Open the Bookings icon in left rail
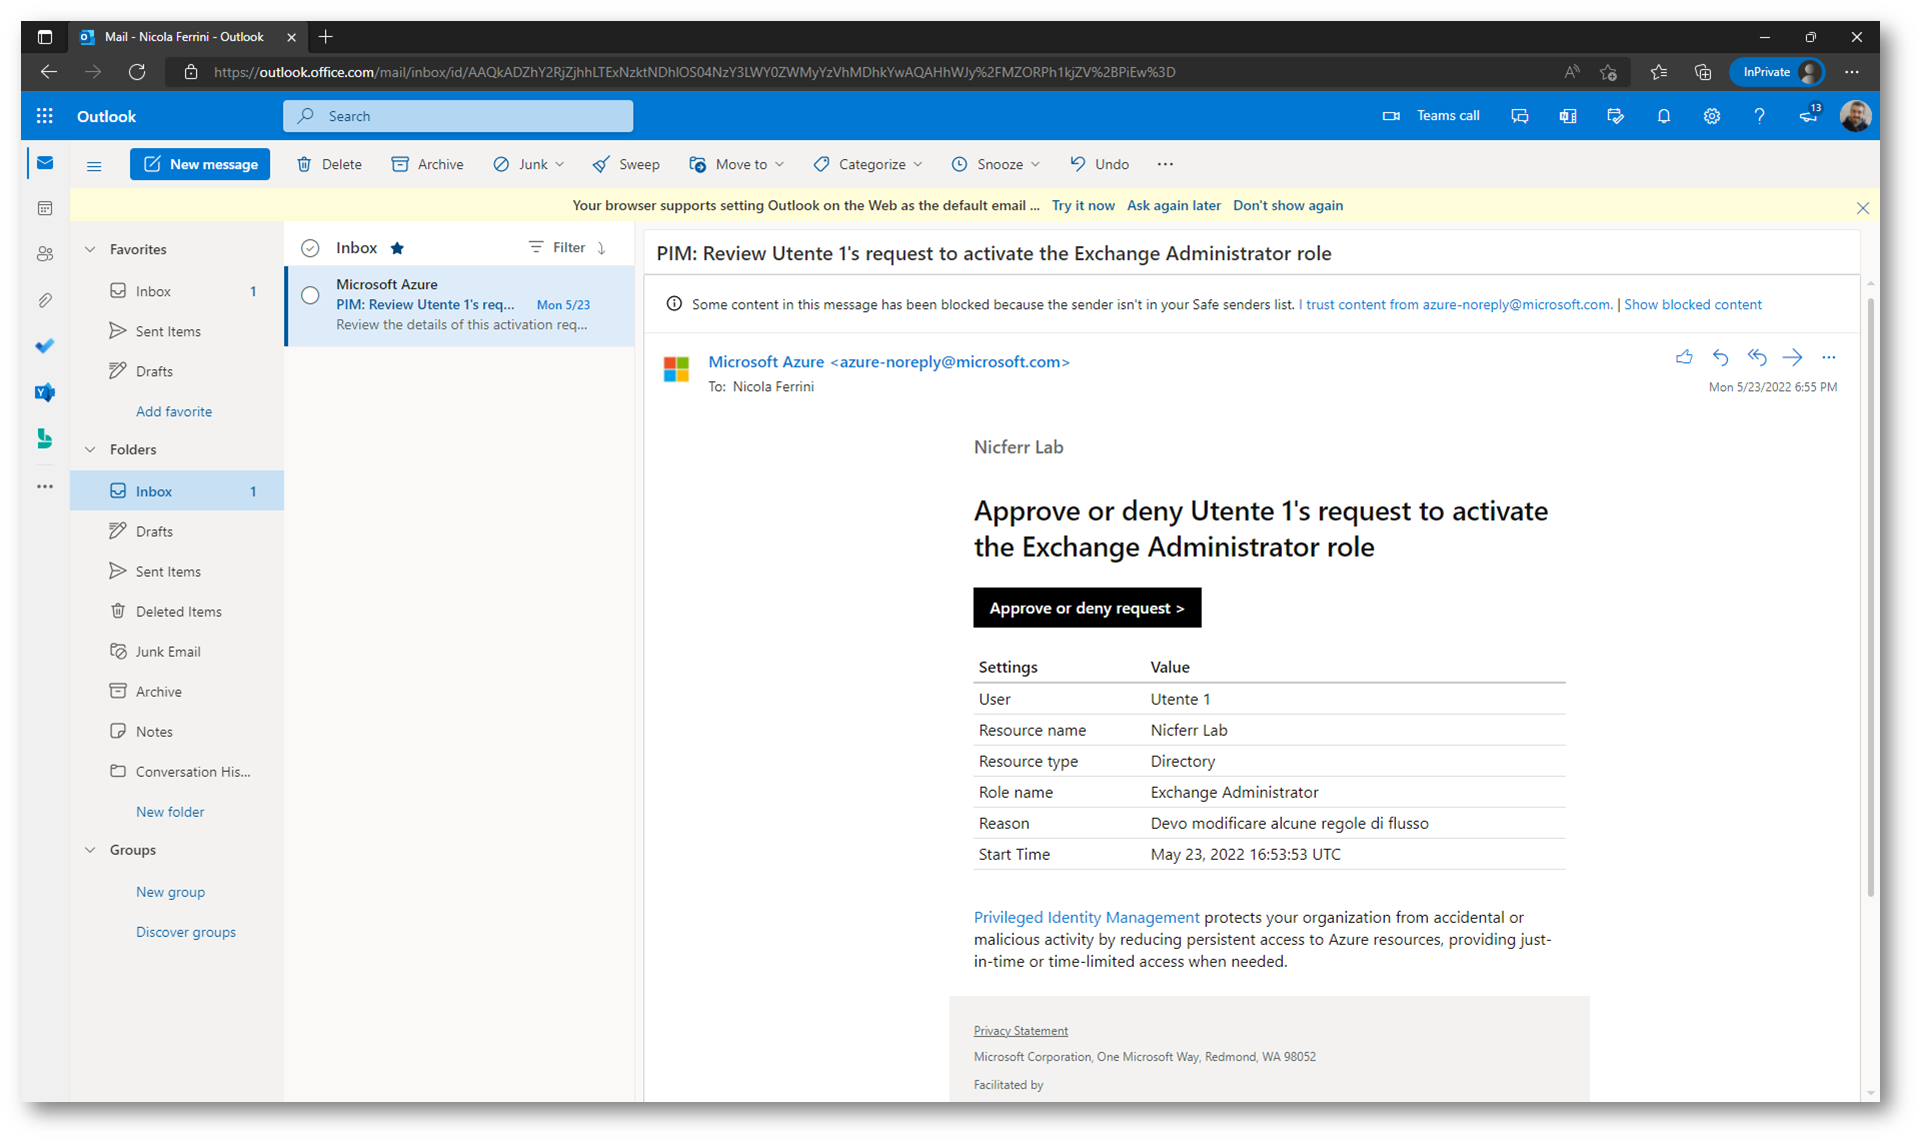The width and height of the screenshot is (1922, 1144). 45,438
